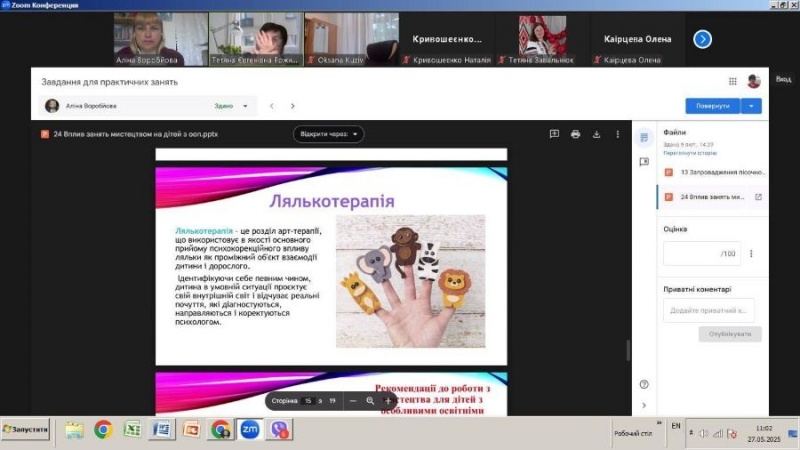This screenshot has width=800, height=450.
Task: Print the presentation using the printer icon
Action: [575, 134]
